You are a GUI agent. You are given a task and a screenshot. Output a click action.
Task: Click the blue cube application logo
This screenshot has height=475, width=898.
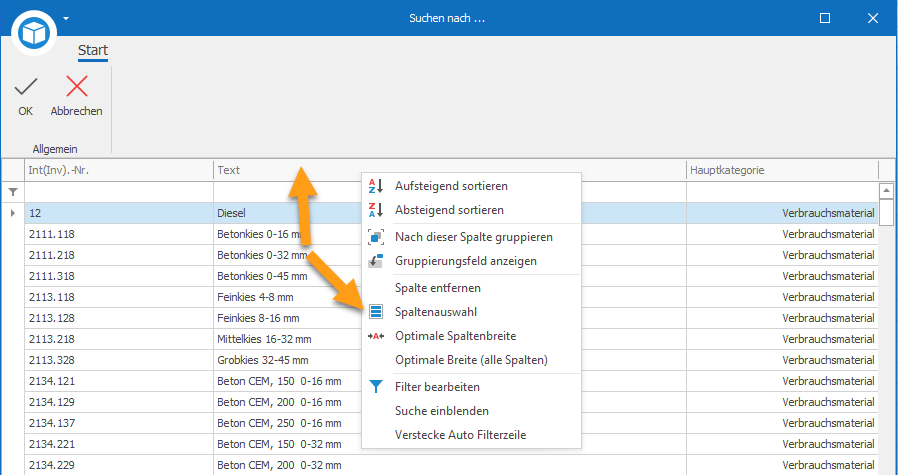coord(34,33)
